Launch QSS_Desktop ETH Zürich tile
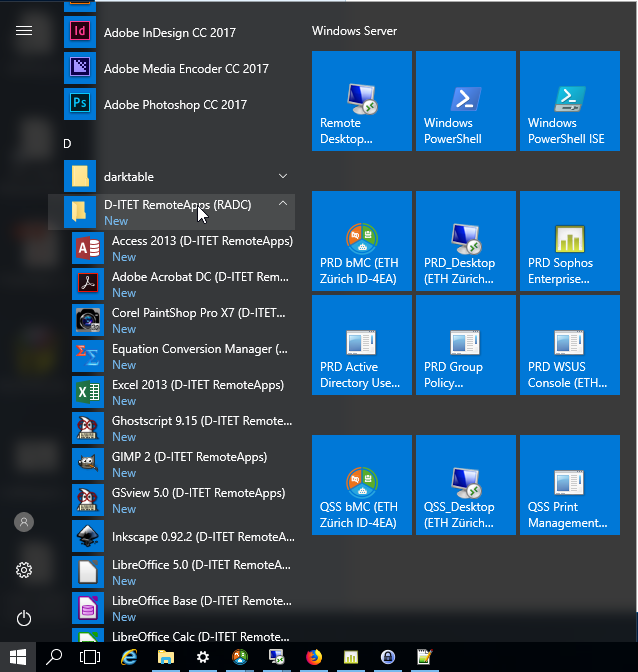638x672 pixels. (466, 485)
